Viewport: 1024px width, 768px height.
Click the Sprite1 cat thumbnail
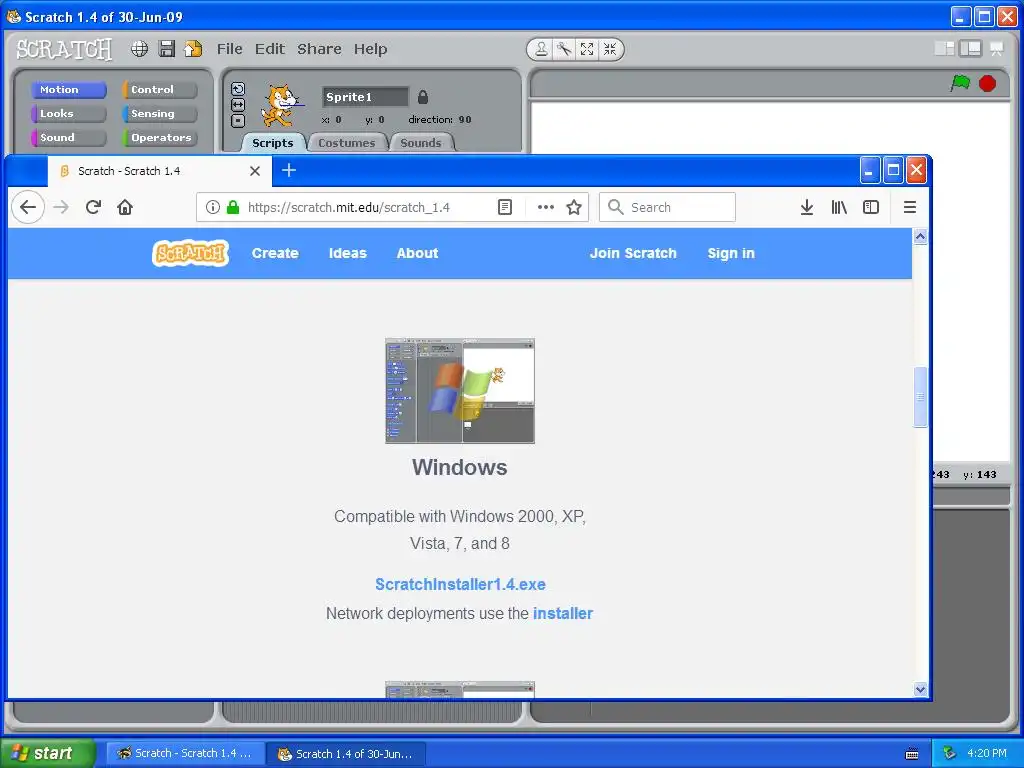[x=281, y=105]
